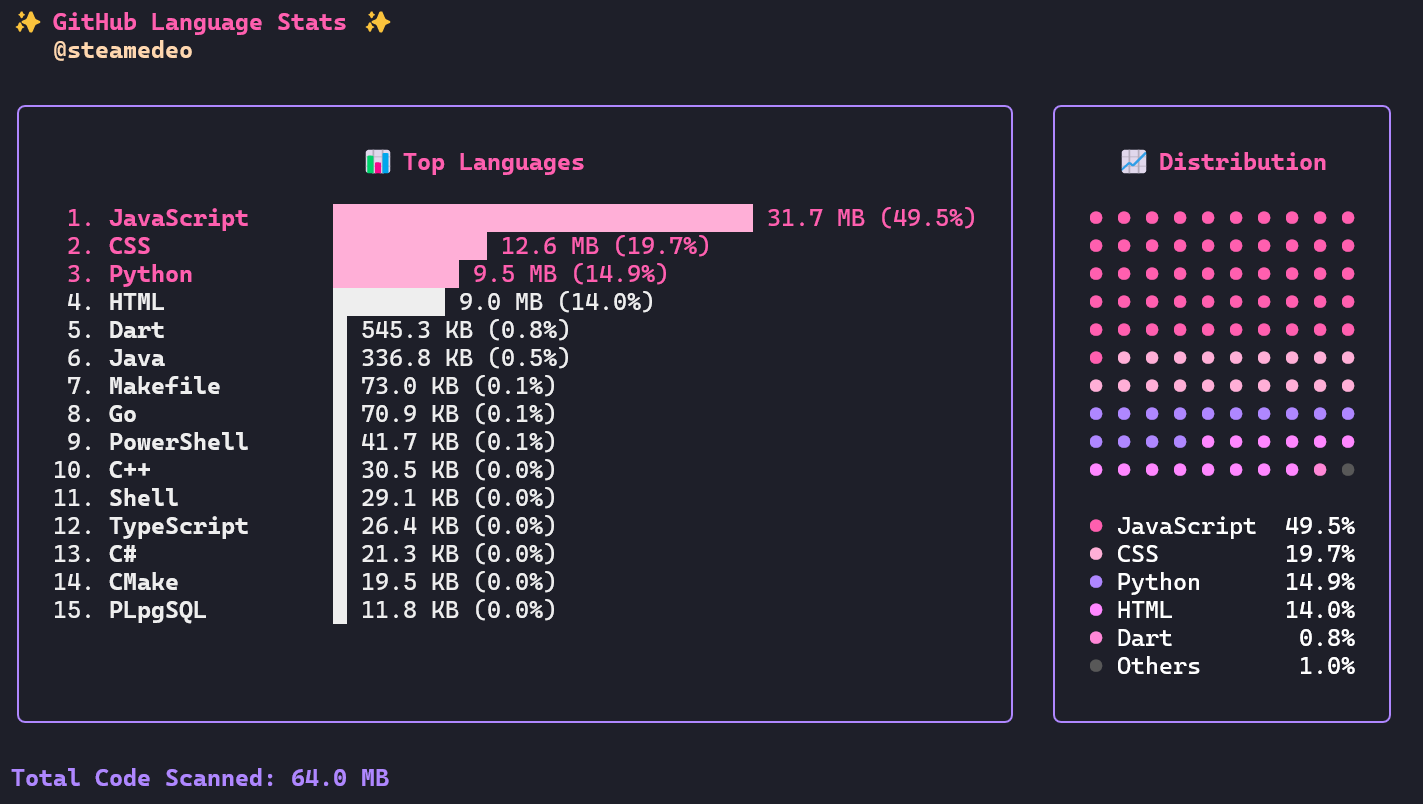Click the '336.8 KB (0.5%)' value
Image resolution: width=1423 pixels, height=804 pixels.
466,358
